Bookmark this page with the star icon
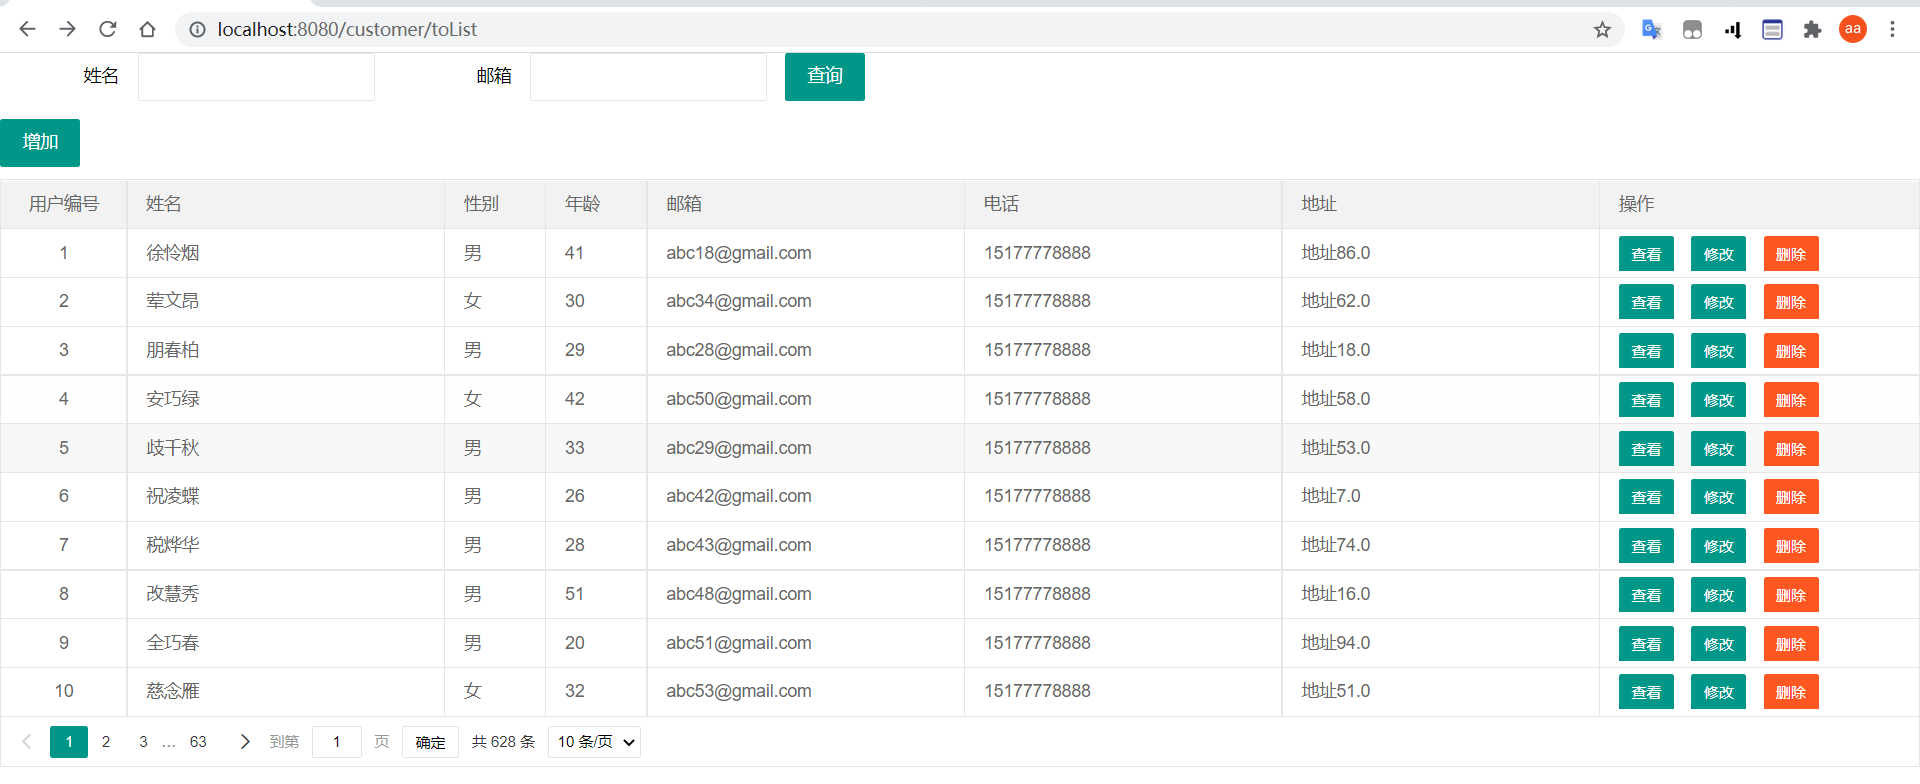The height and width of the screenshot is (784, 1920). (1602, 29)
